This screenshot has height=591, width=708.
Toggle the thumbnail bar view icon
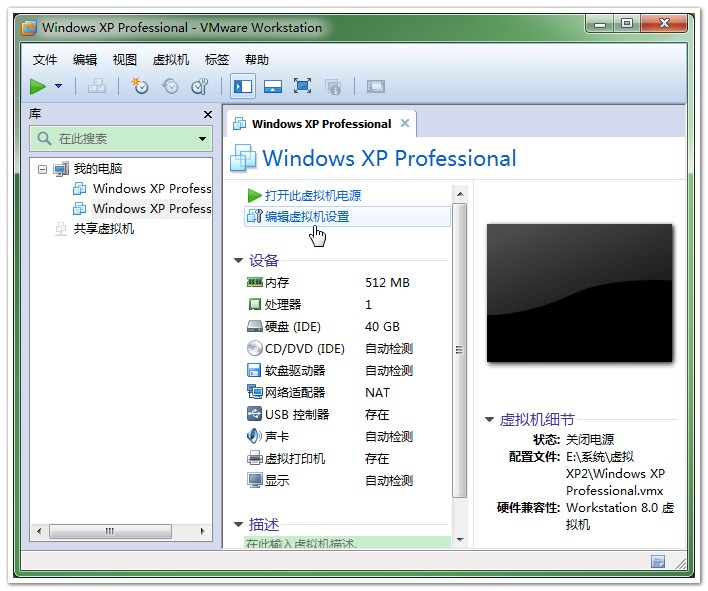pos(273,86)
